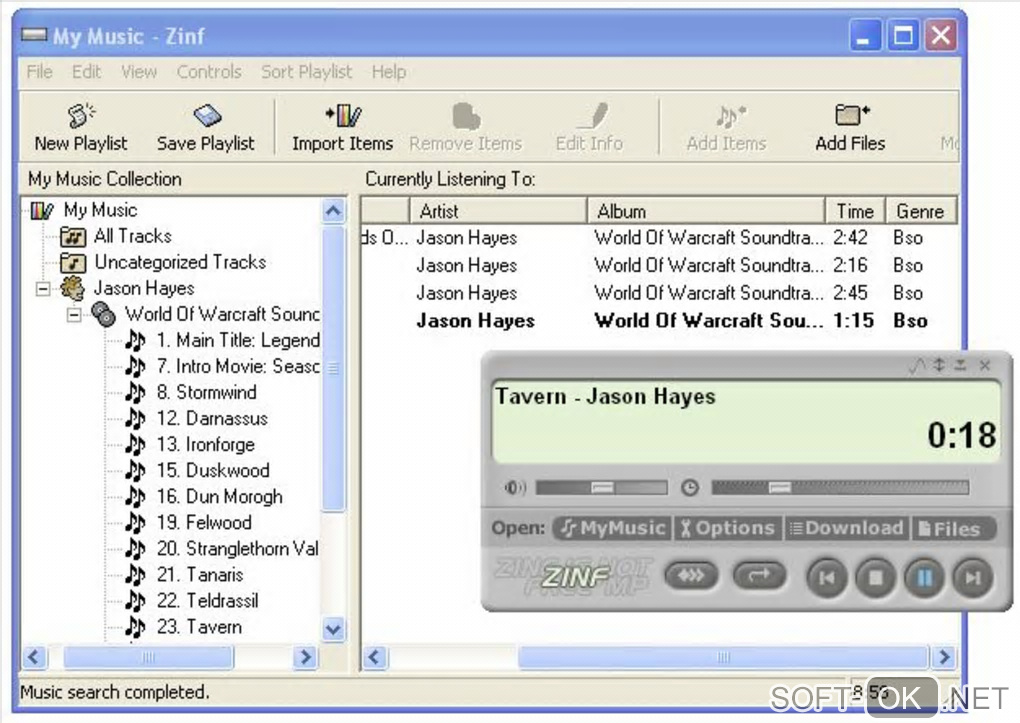Select the My Music root icon
Image resolution: width=1020 pixels, height=723 pixels.
(x=43, y=210)
